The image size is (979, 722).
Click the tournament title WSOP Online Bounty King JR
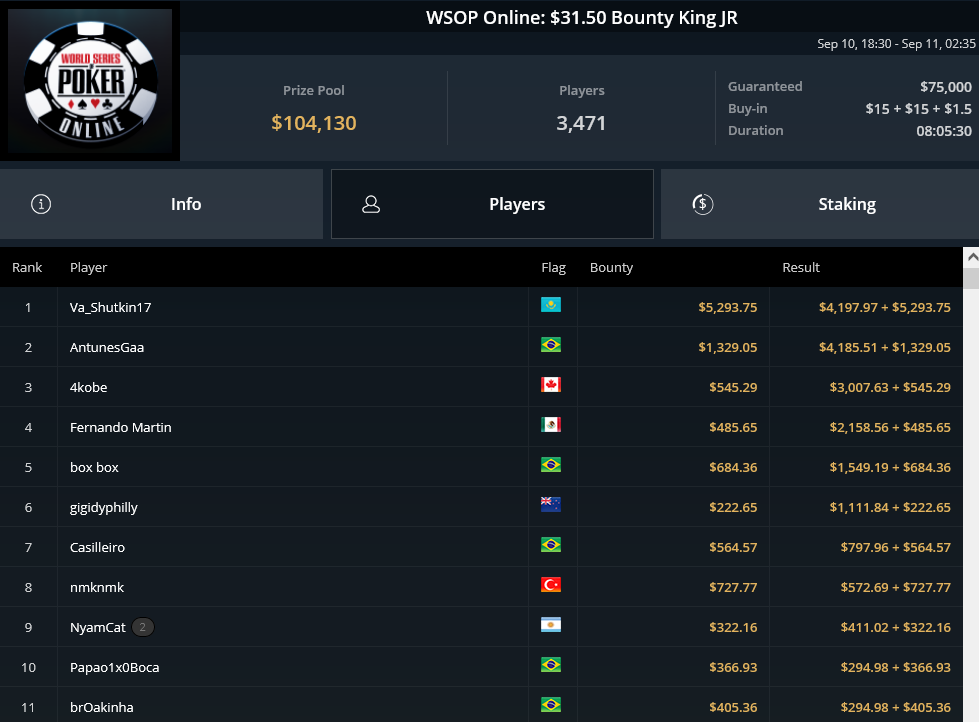tap(582, 17)
